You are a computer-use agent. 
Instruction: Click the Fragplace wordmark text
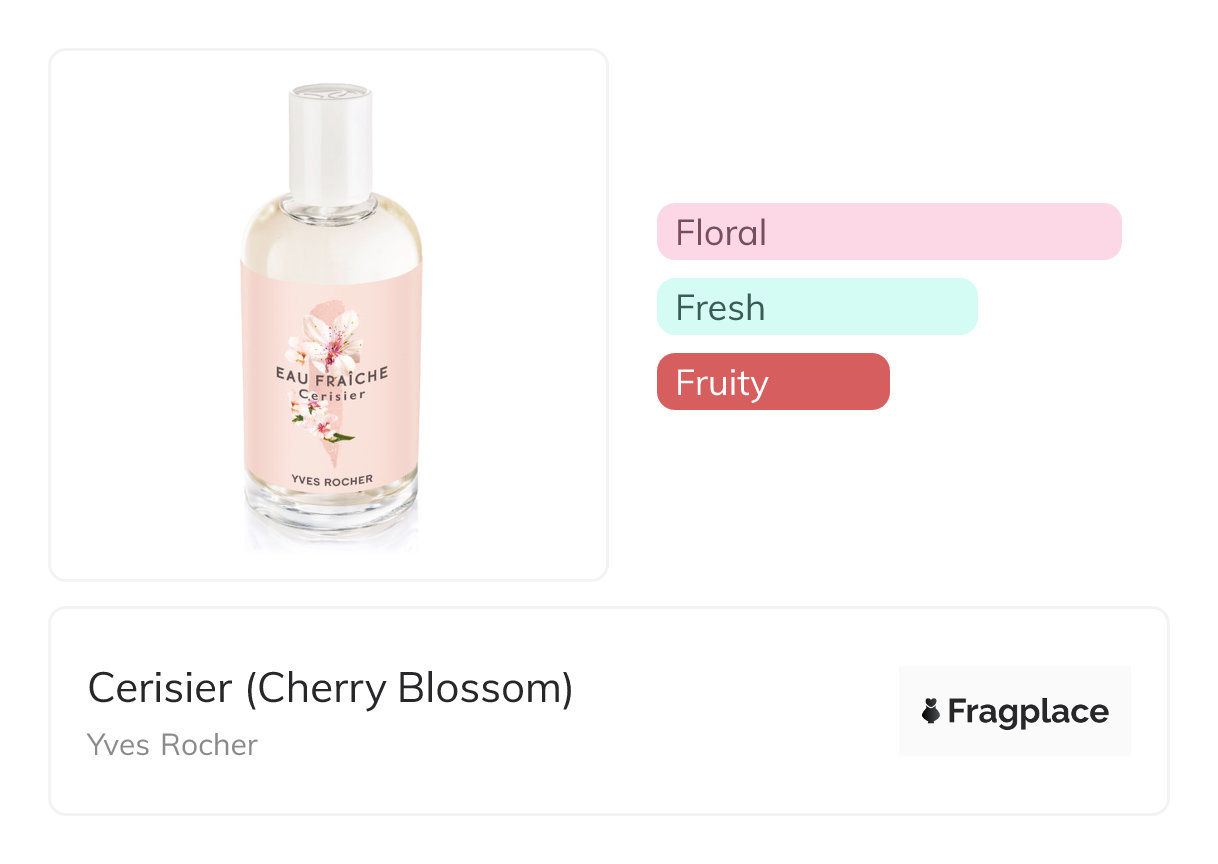pos(1028,711)
